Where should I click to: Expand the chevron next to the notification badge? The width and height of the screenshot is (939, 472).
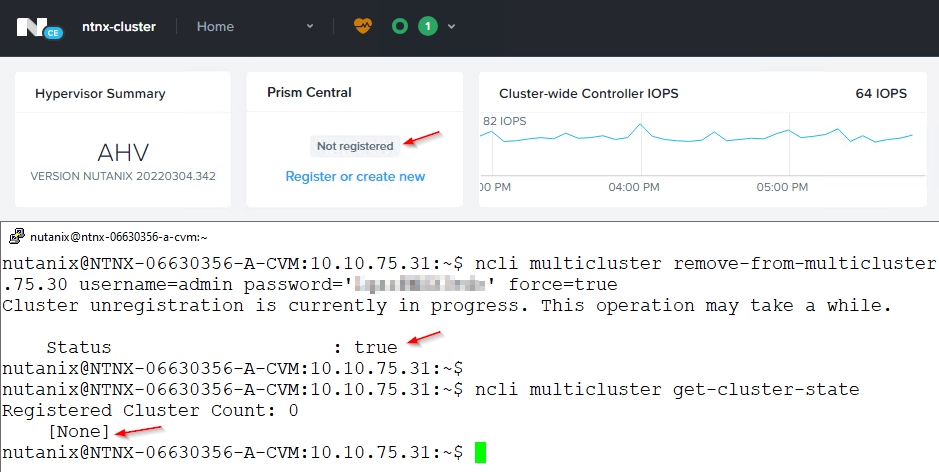point(452,27)
